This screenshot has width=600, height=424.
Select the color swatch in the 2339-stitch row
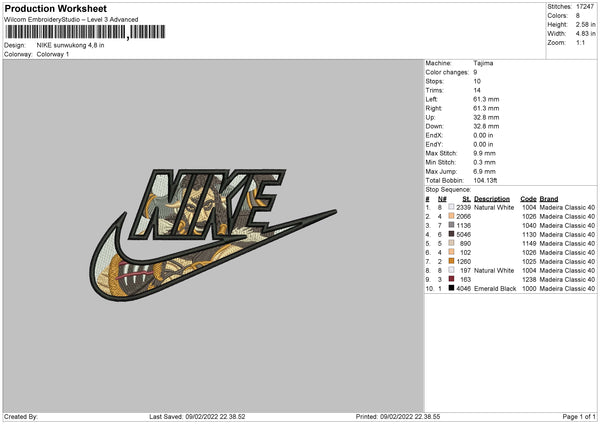tap(452, 207)
